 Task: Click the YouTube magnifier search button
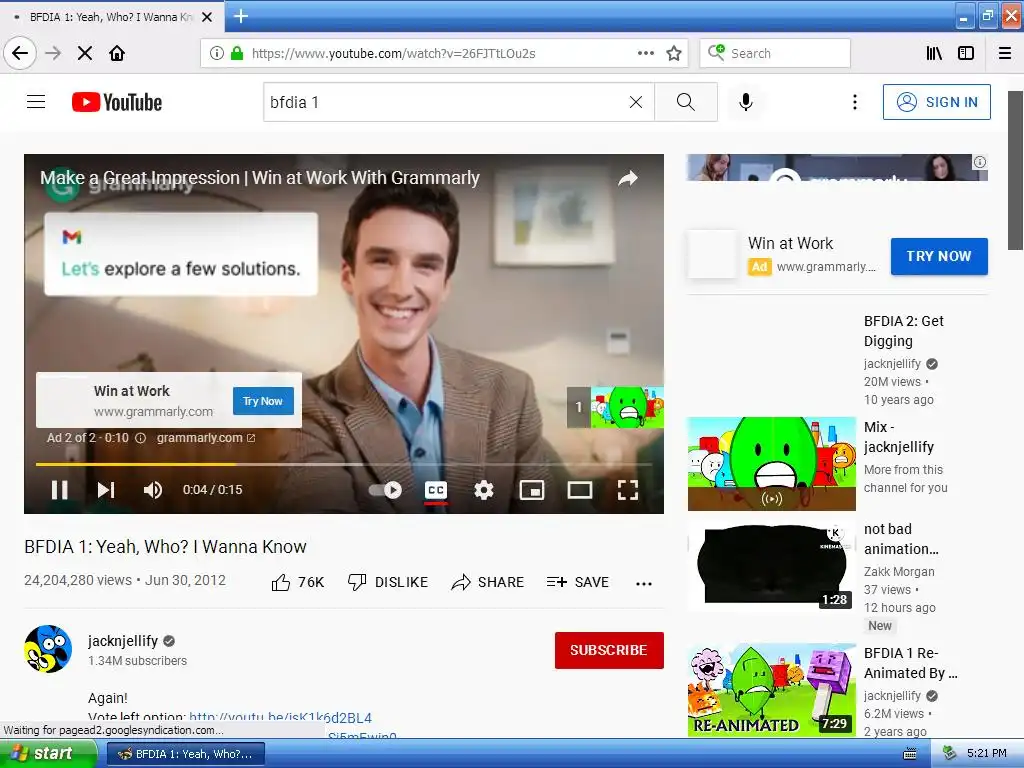pos(686,102)
